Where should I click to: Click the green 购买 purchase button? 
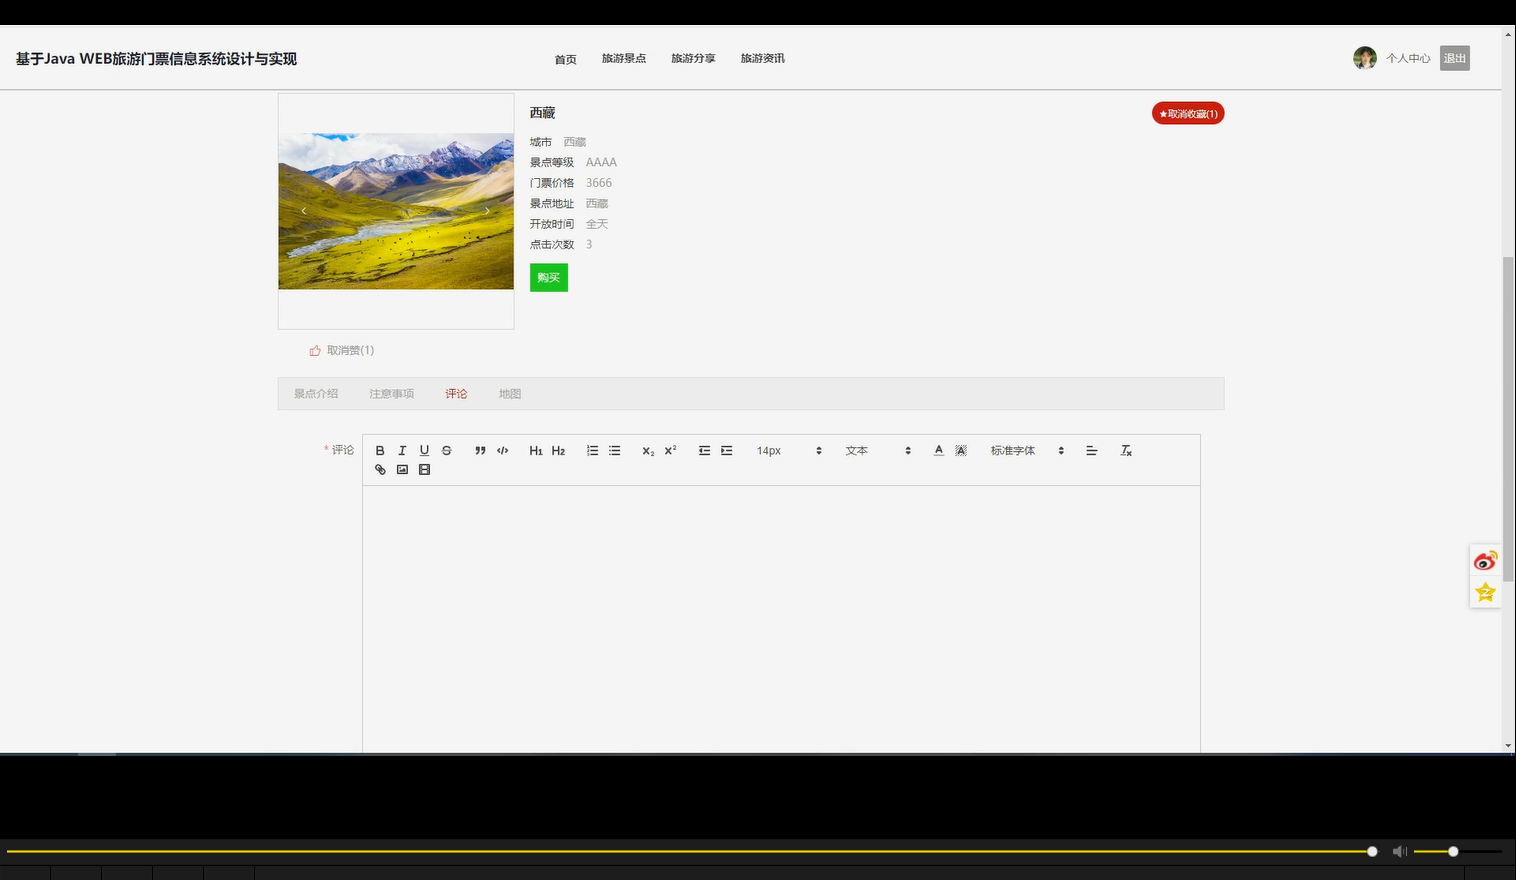click(x=548, y=277)
